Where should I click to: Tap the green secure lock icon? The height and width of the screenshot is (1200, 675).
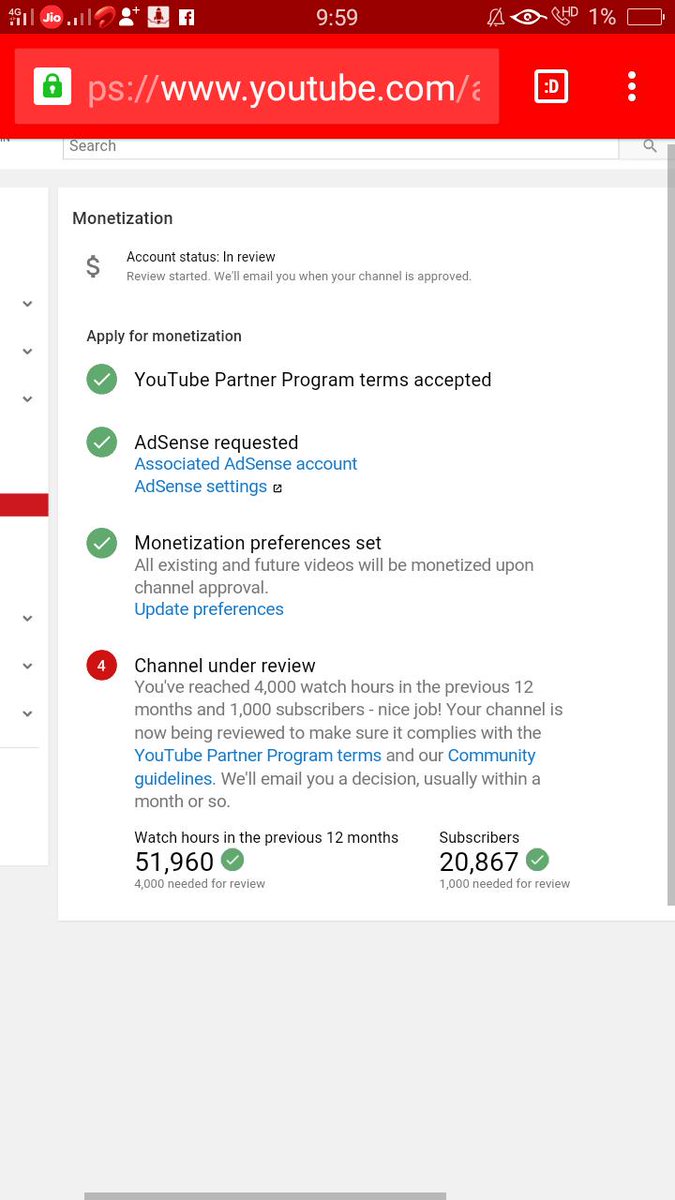[x=51, y=86]
